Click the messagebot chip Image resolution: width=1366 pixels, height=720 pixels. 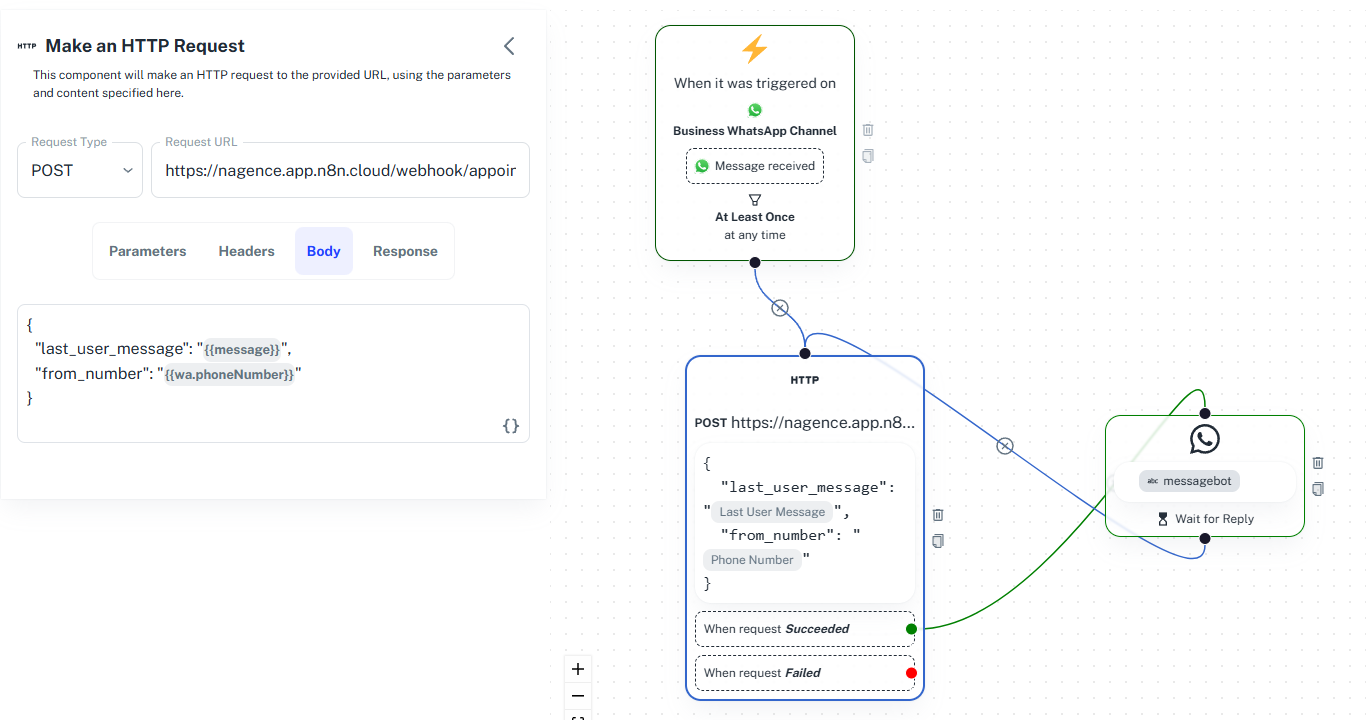coord(1189,481)
